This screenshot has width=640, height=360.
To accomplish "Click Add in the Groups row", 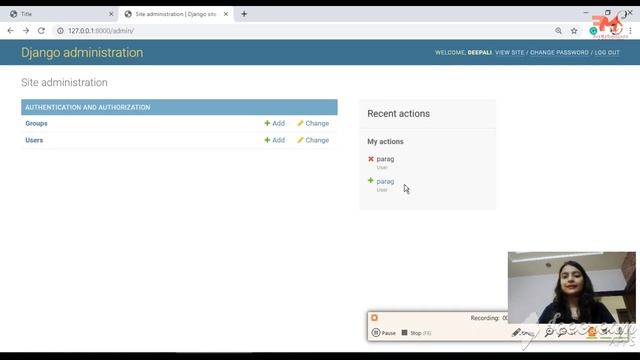I will coord(274,123).
